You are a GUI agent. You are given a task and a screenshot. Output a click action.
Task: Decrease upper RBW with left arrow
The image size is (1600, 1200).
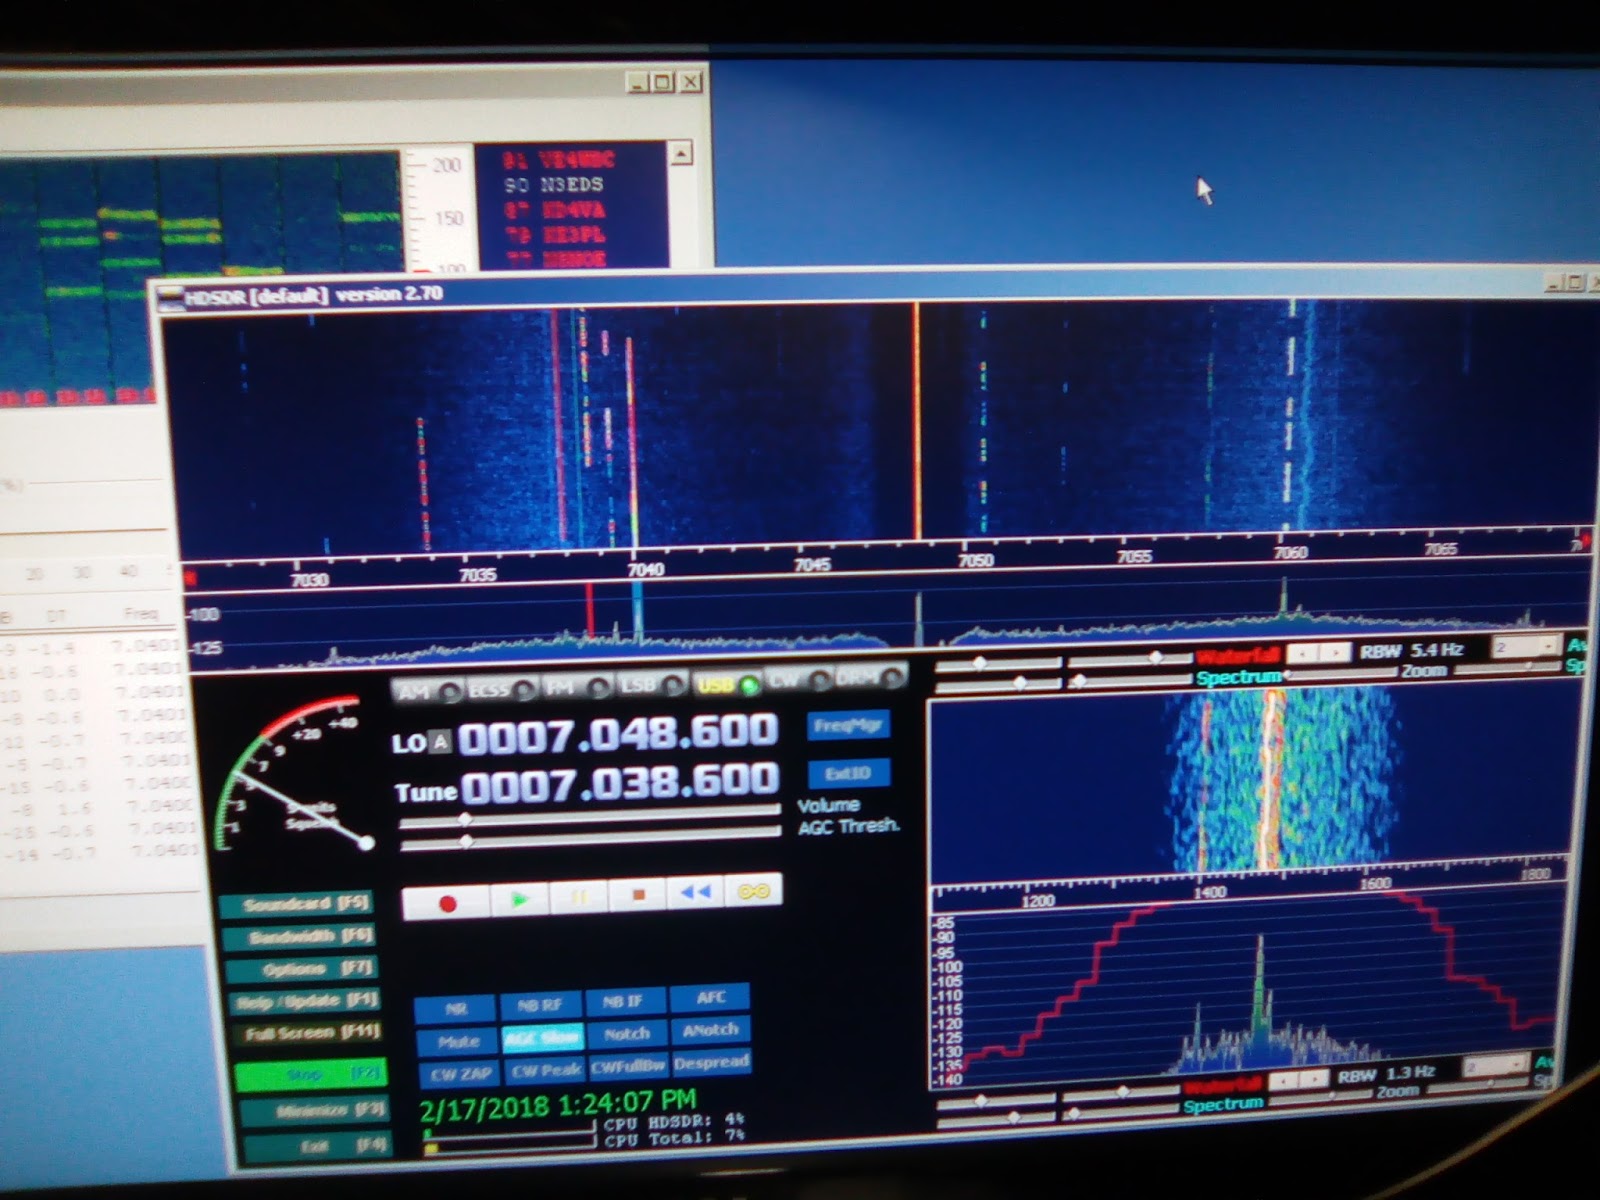tap(1301, 654)
